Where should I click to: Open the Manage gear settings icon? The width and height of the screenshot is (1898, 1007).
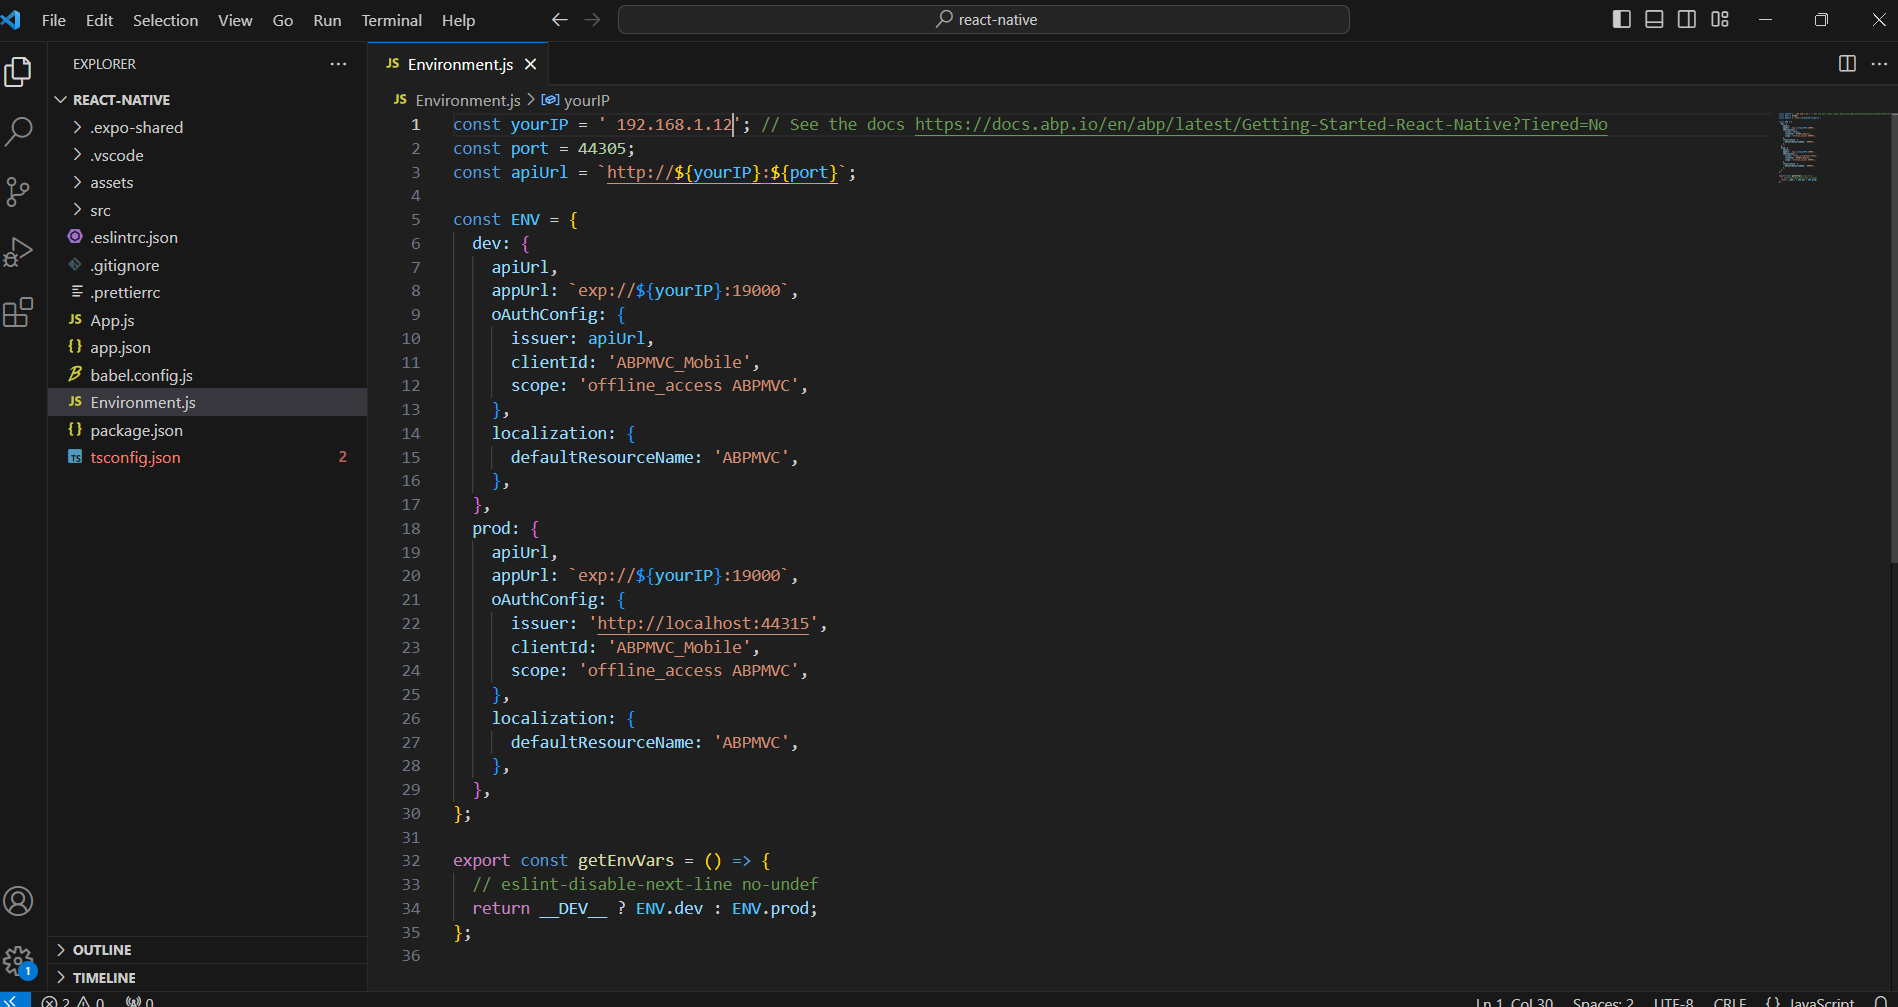pyautogui.click(x=19, y=962)
